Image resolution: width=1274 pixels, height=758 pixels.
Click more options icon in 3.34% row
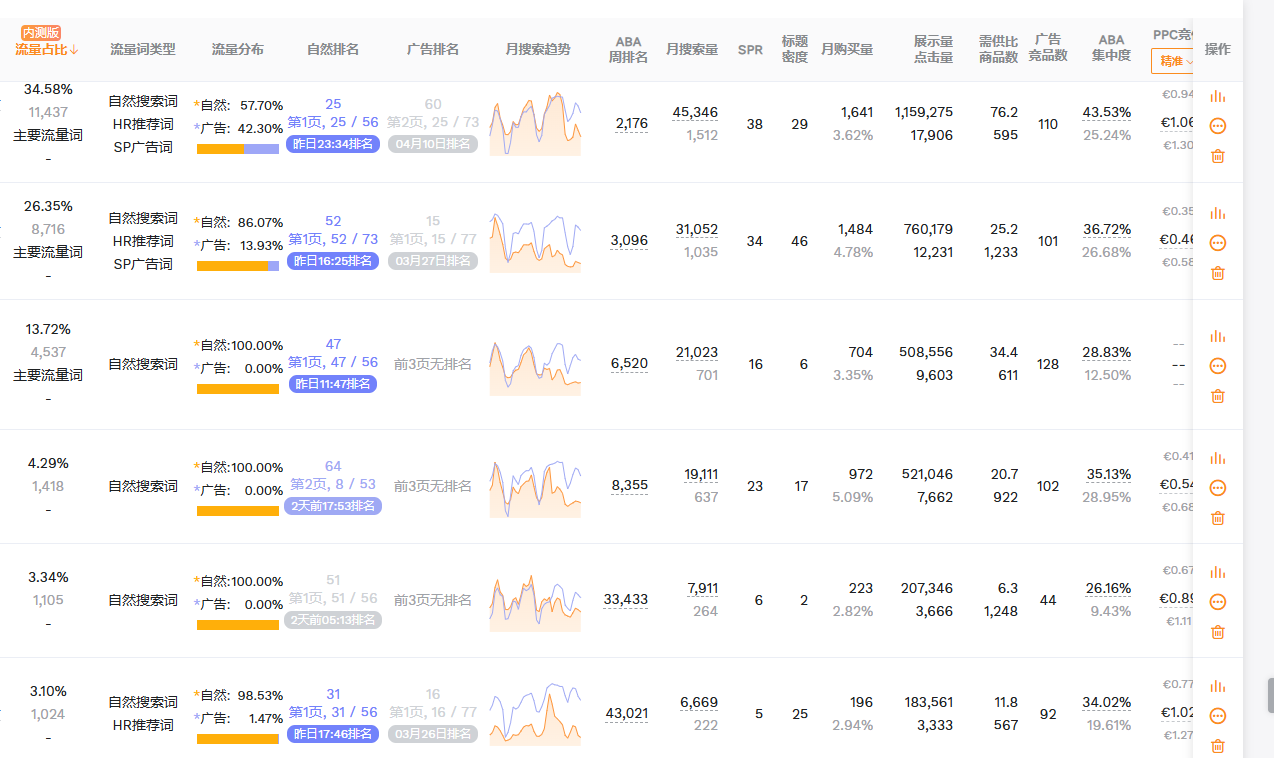(1217, 602)
